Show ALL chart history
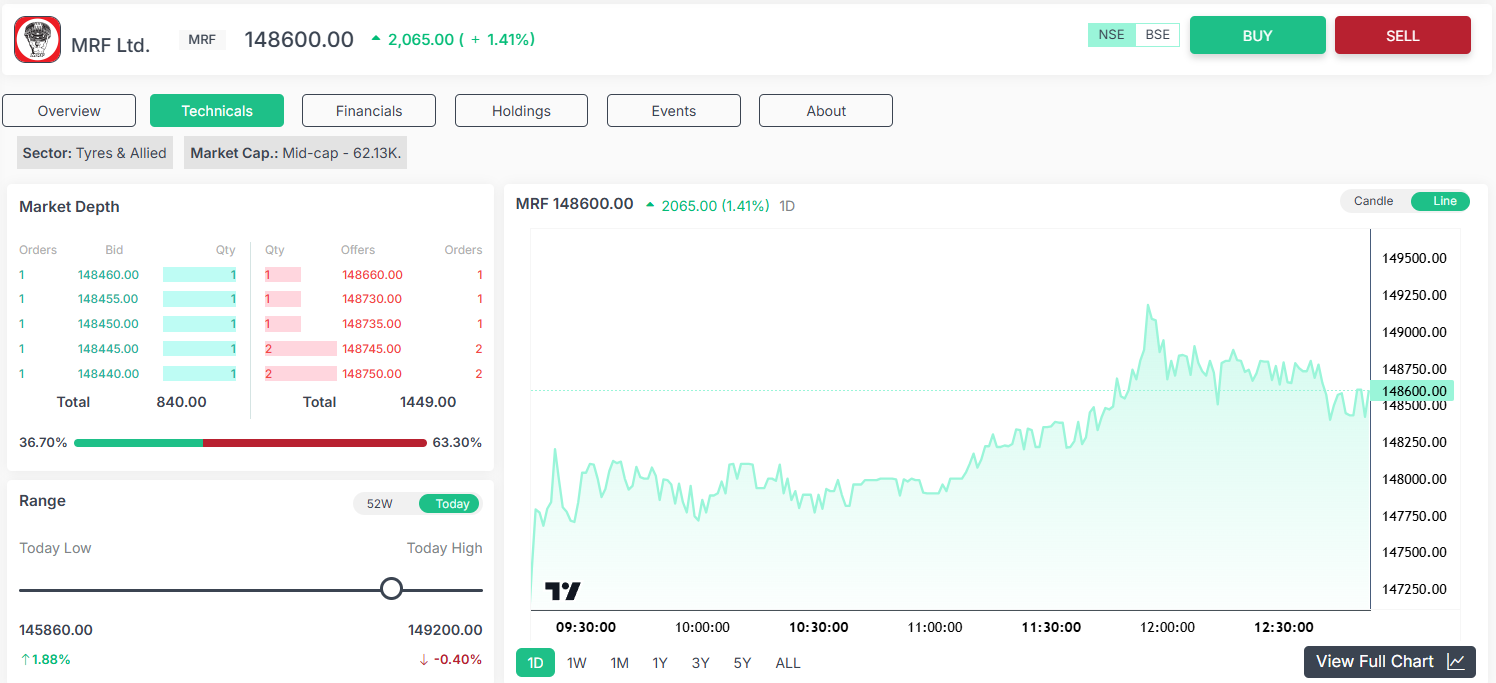 tap(788, 663)
